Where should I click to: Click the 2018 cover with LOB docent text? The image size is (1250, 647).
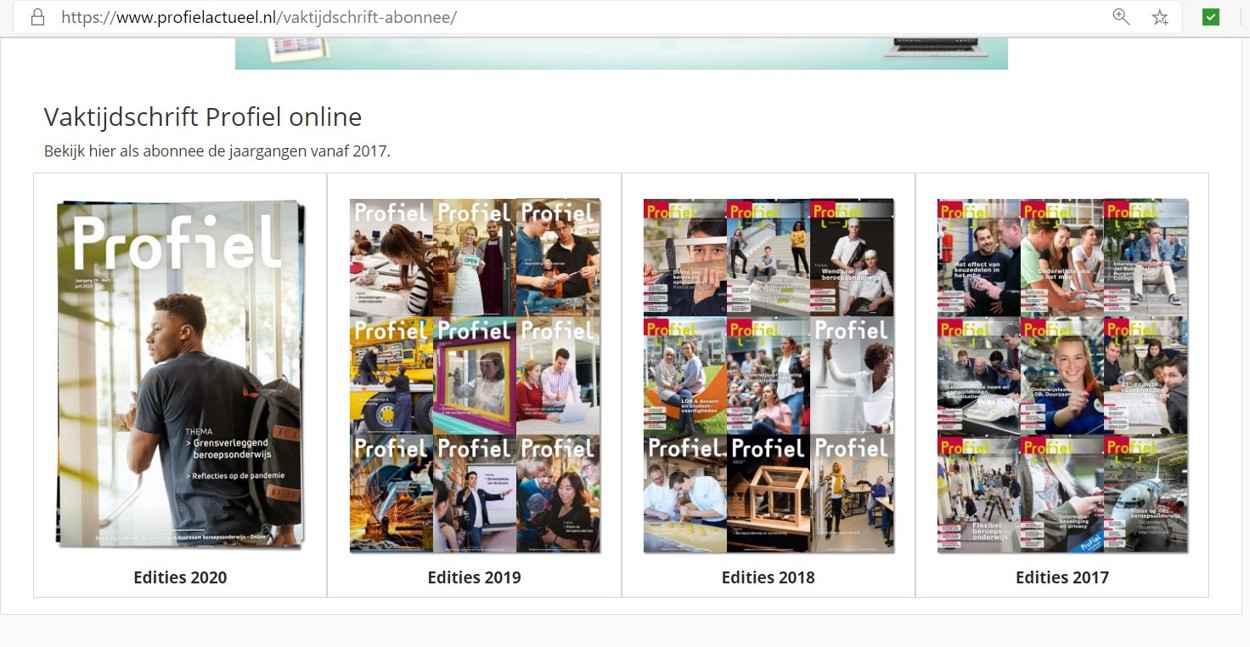685,375
